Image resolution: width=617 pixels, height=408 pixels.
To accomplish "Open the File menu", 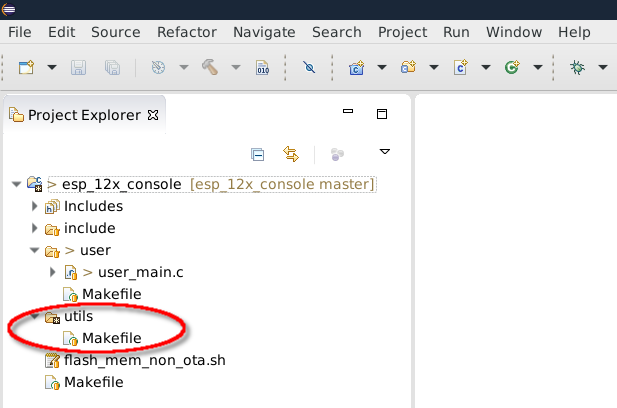I will click(20, 32).
